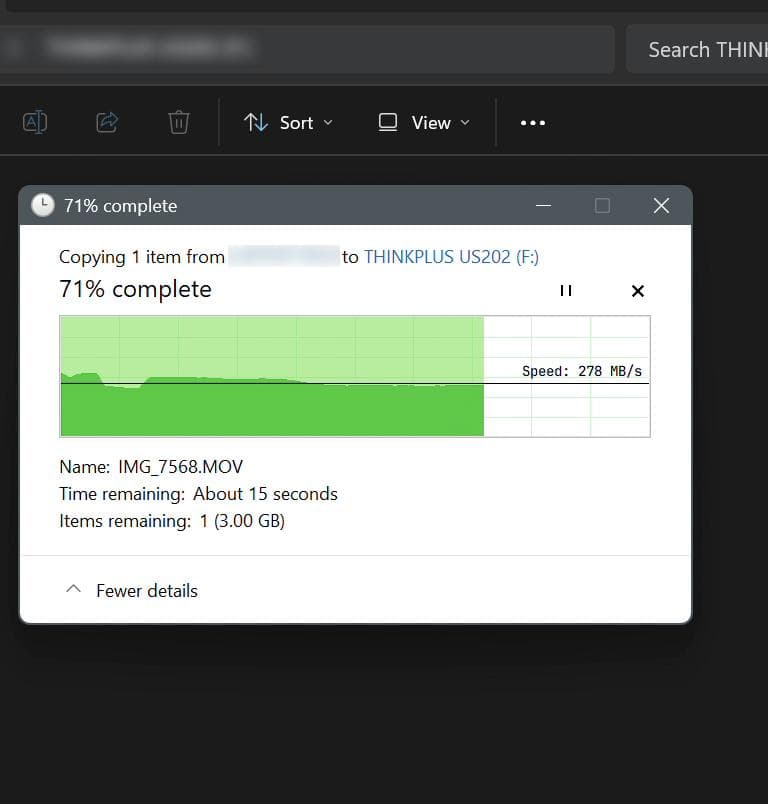This screenshot has height=804, width=768.
Task: Open THINKPLUS US202 (F:) destination link
Action: 452,257
